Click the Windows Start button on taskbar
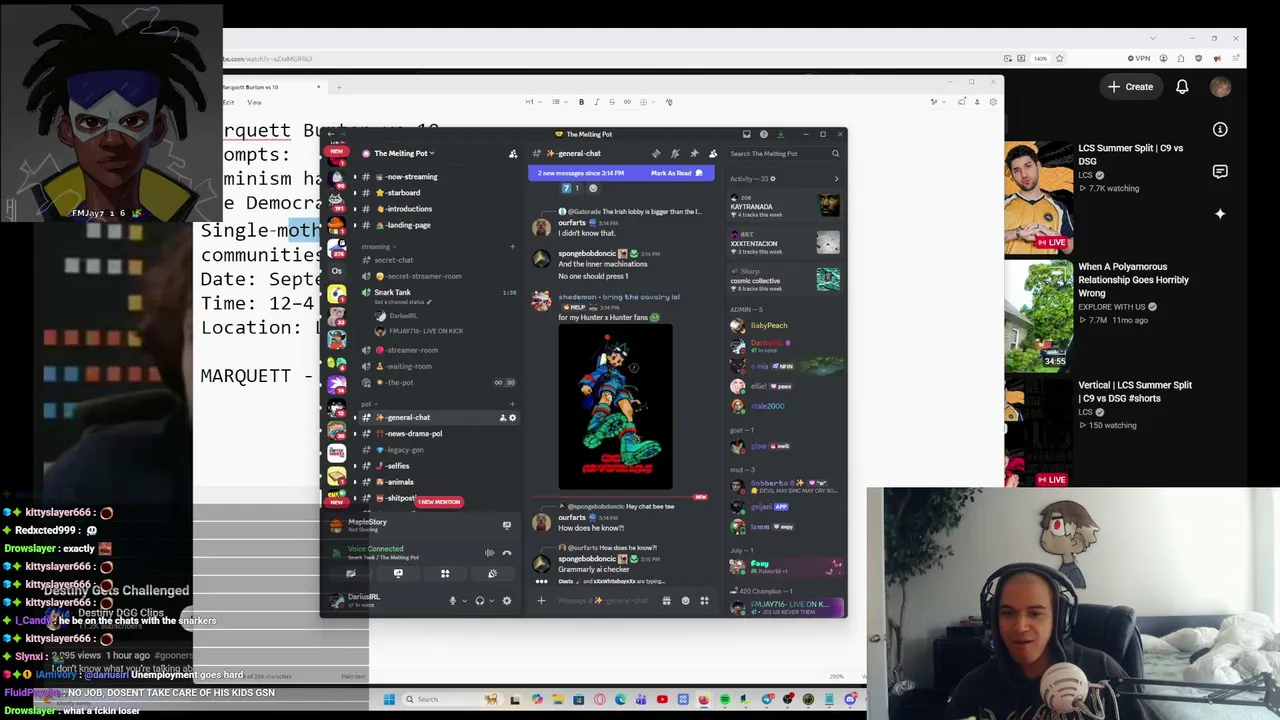This screenshot has height=720, width=1280. click(x=389, y=699)
